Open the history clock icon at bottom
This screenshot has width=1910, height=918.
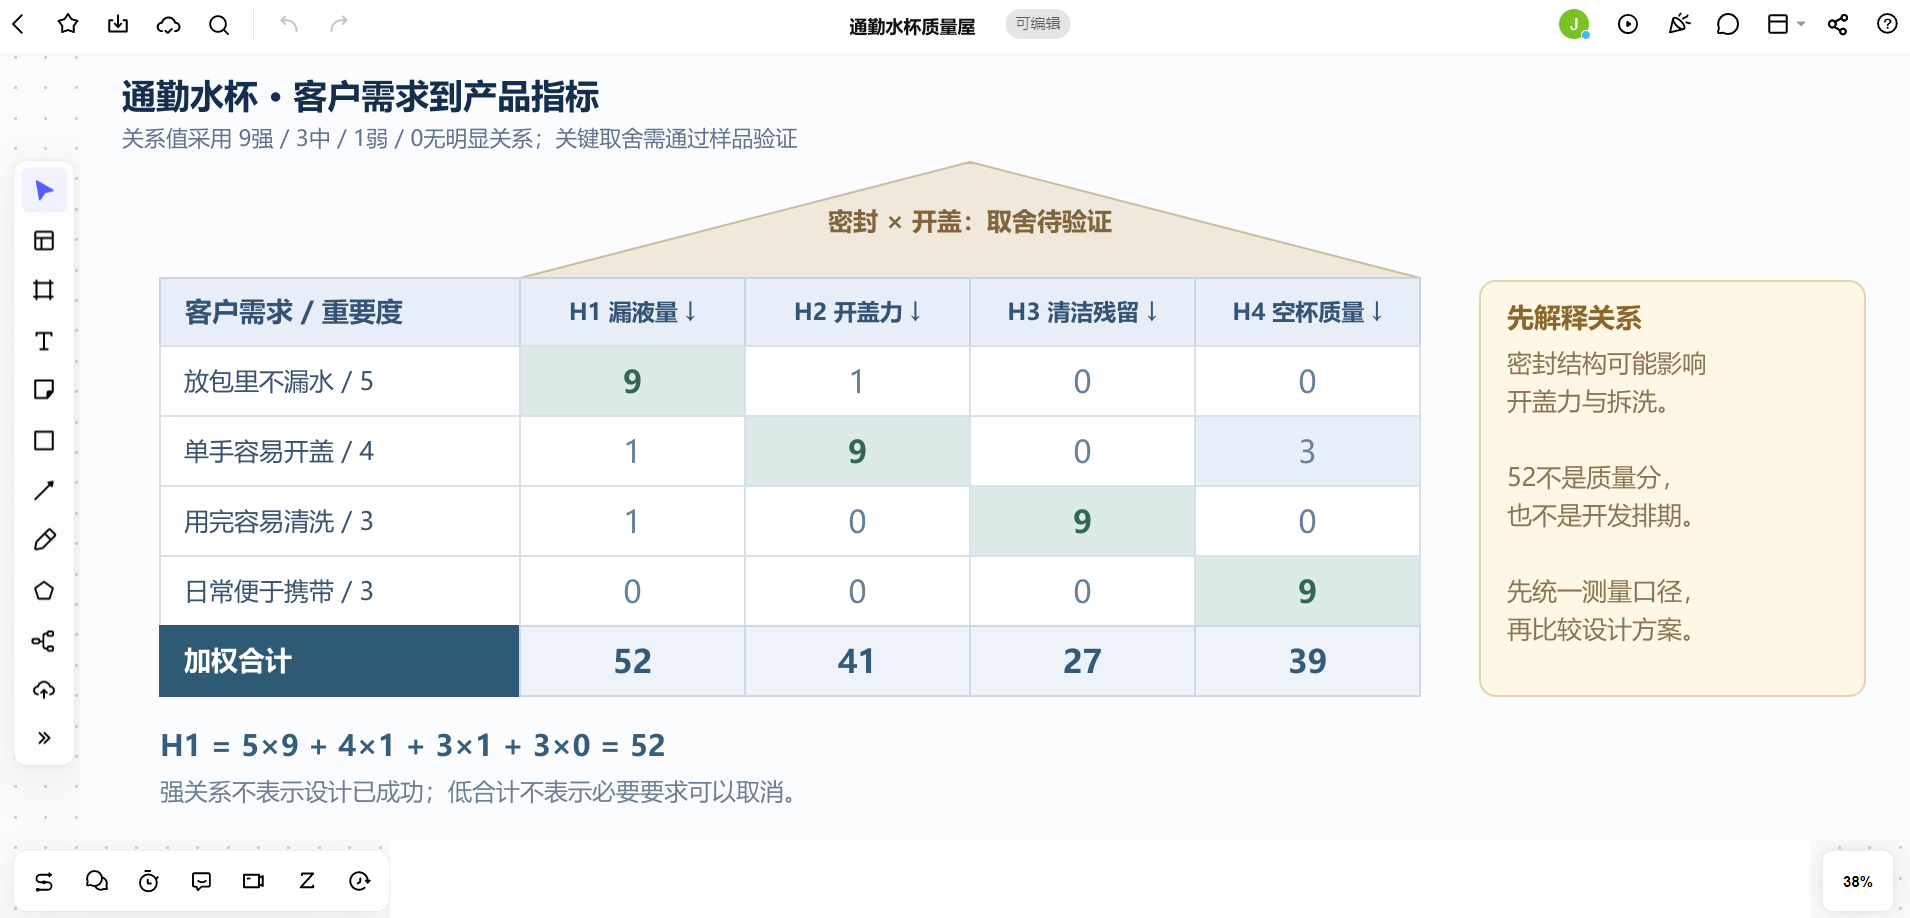(359, 881)
